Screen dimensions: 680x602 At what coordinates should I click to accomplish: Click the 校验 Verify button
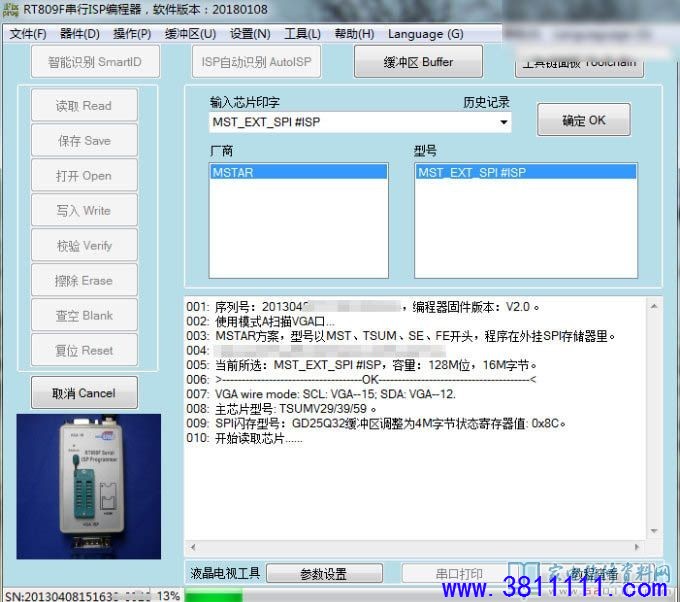(x=84, y=245)
